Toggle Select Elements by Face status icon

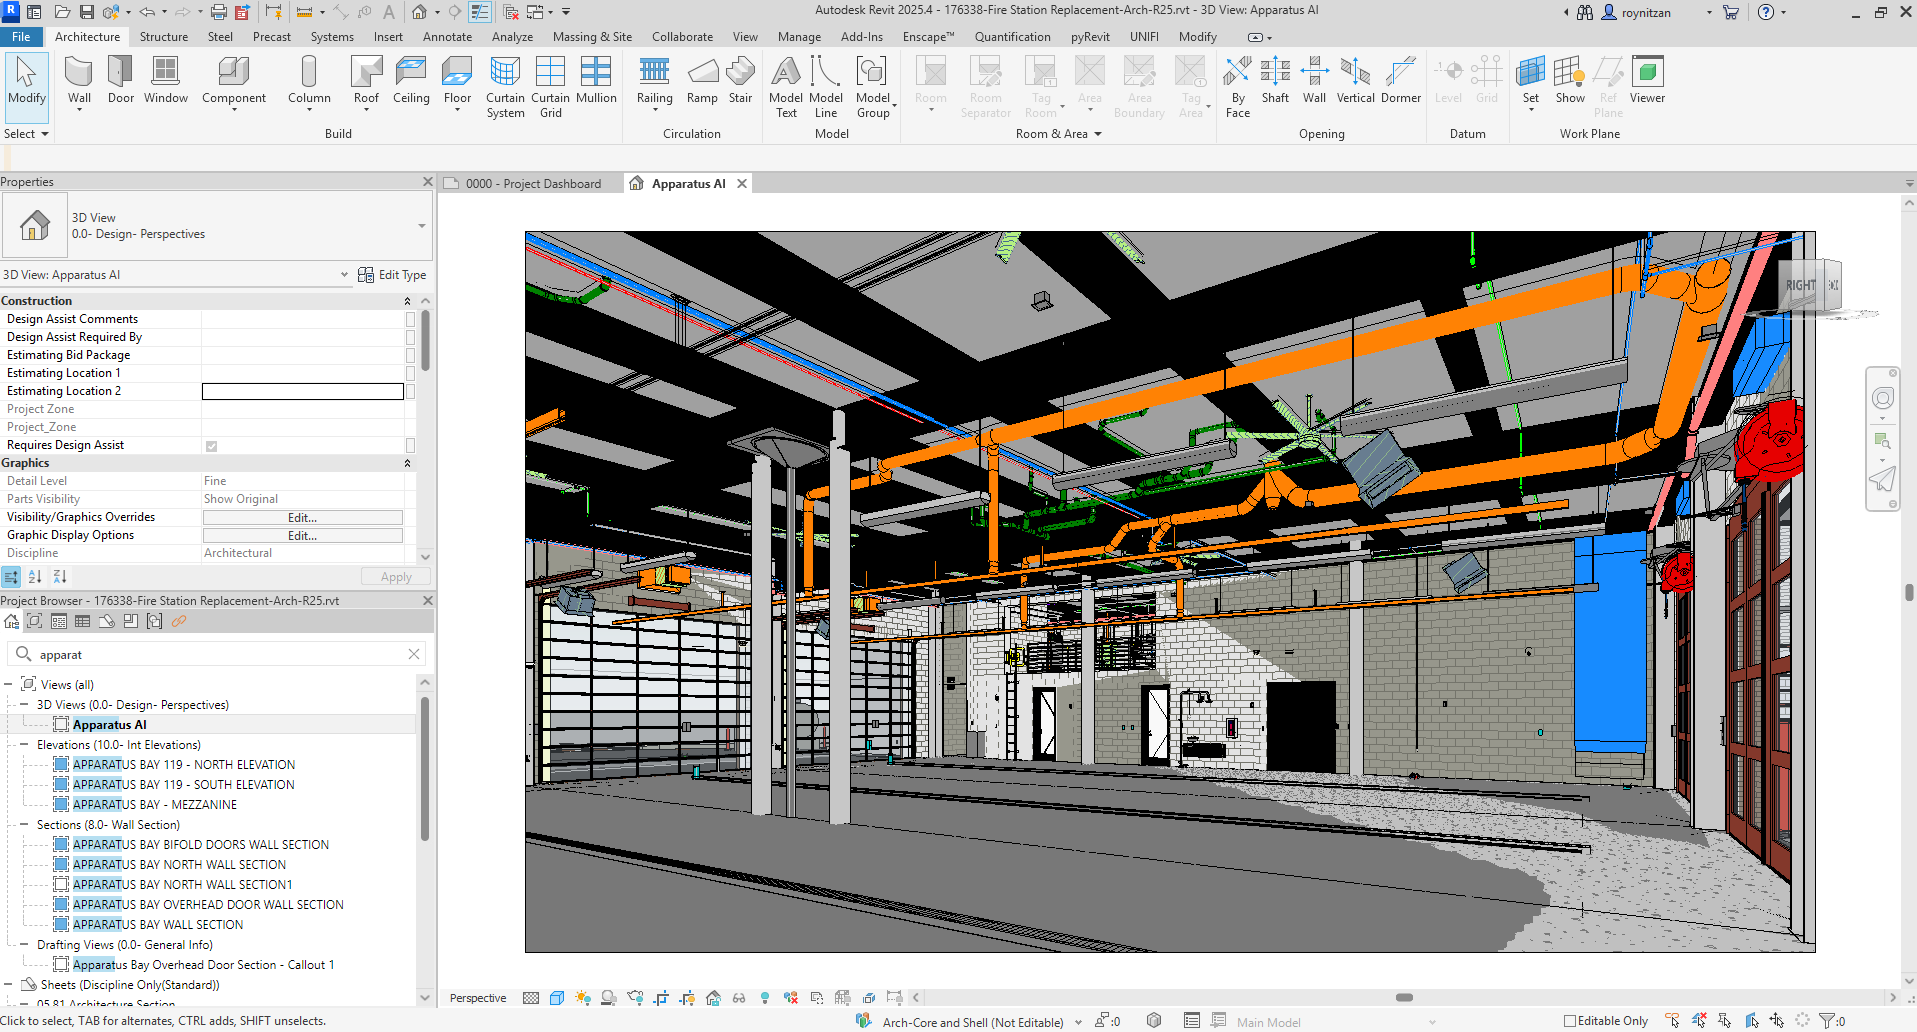(1751, 1021)
